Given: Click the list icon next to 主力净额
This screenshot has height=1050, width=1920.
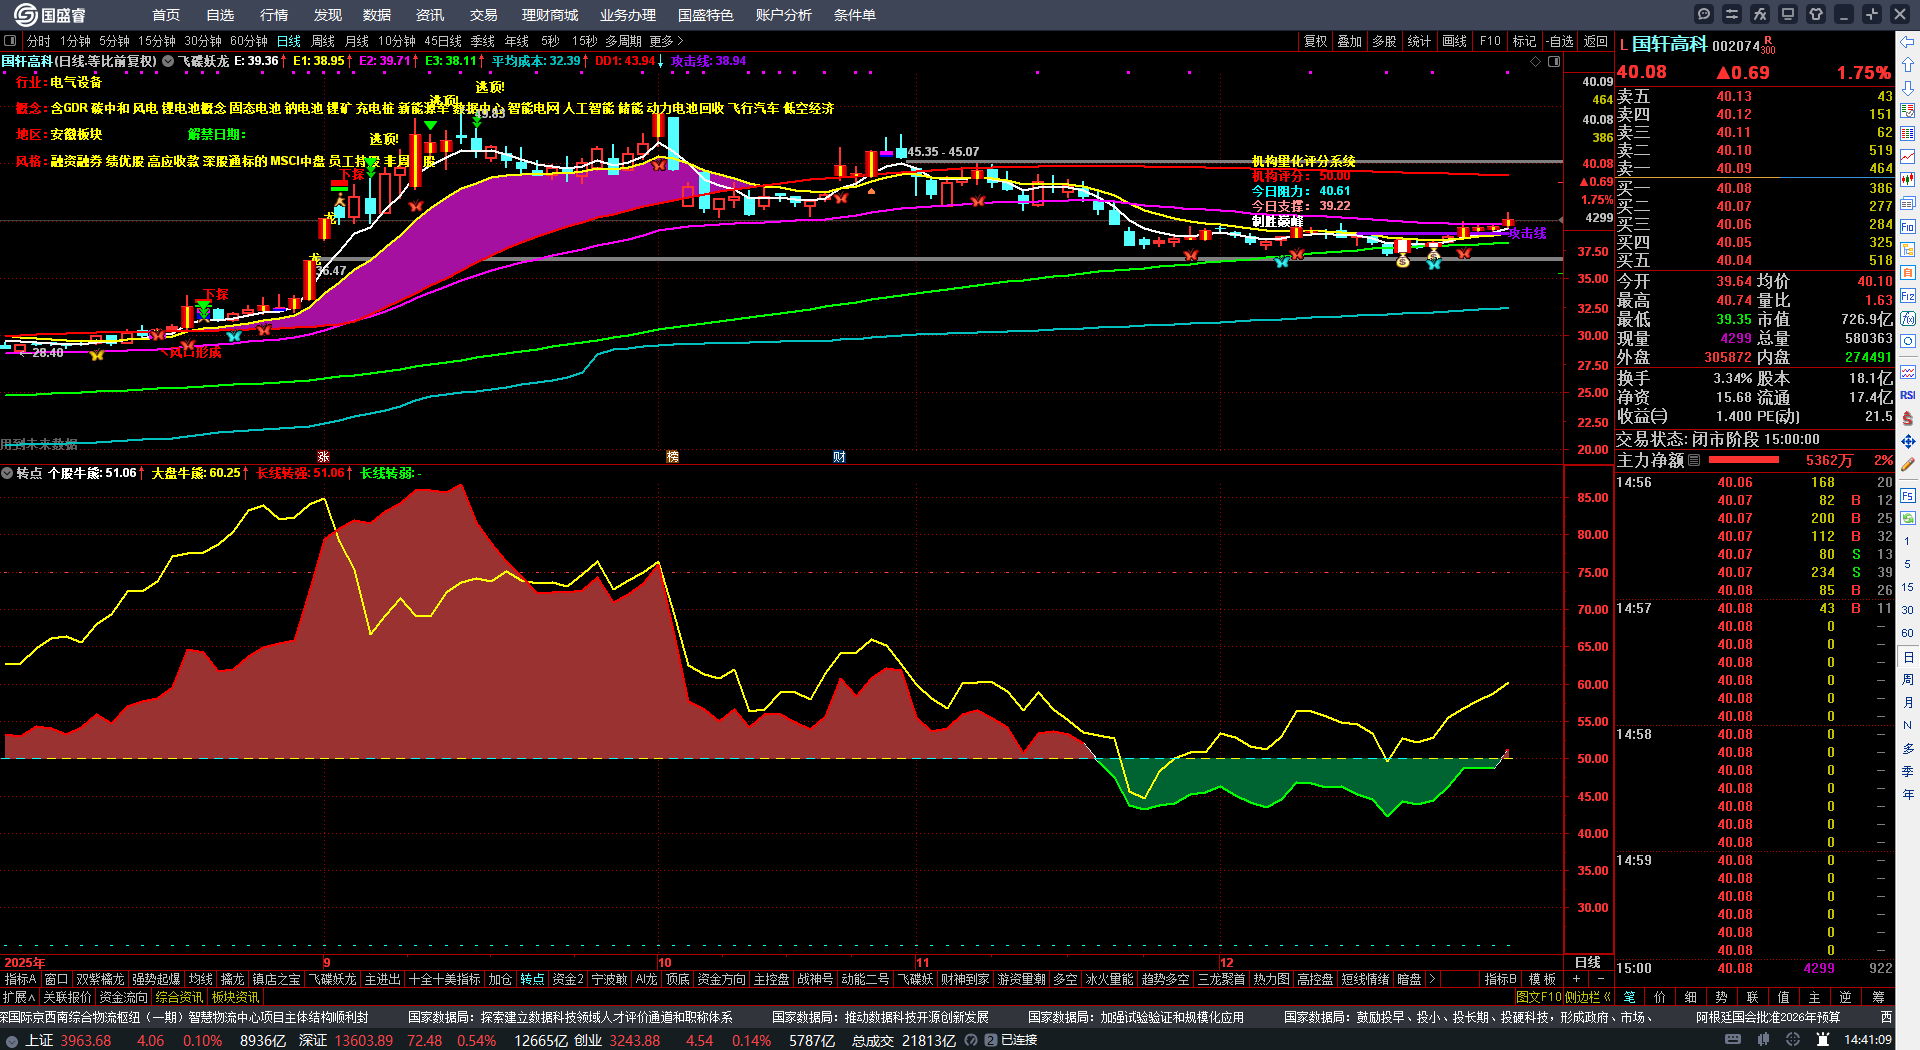Looking at the screenshot, I should [1694, 460].
